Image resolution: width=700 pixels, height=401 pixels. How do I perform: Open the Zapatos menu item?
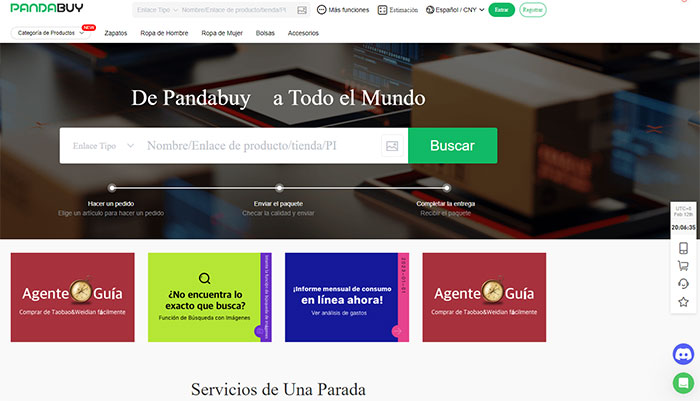[x=116, y=33]
